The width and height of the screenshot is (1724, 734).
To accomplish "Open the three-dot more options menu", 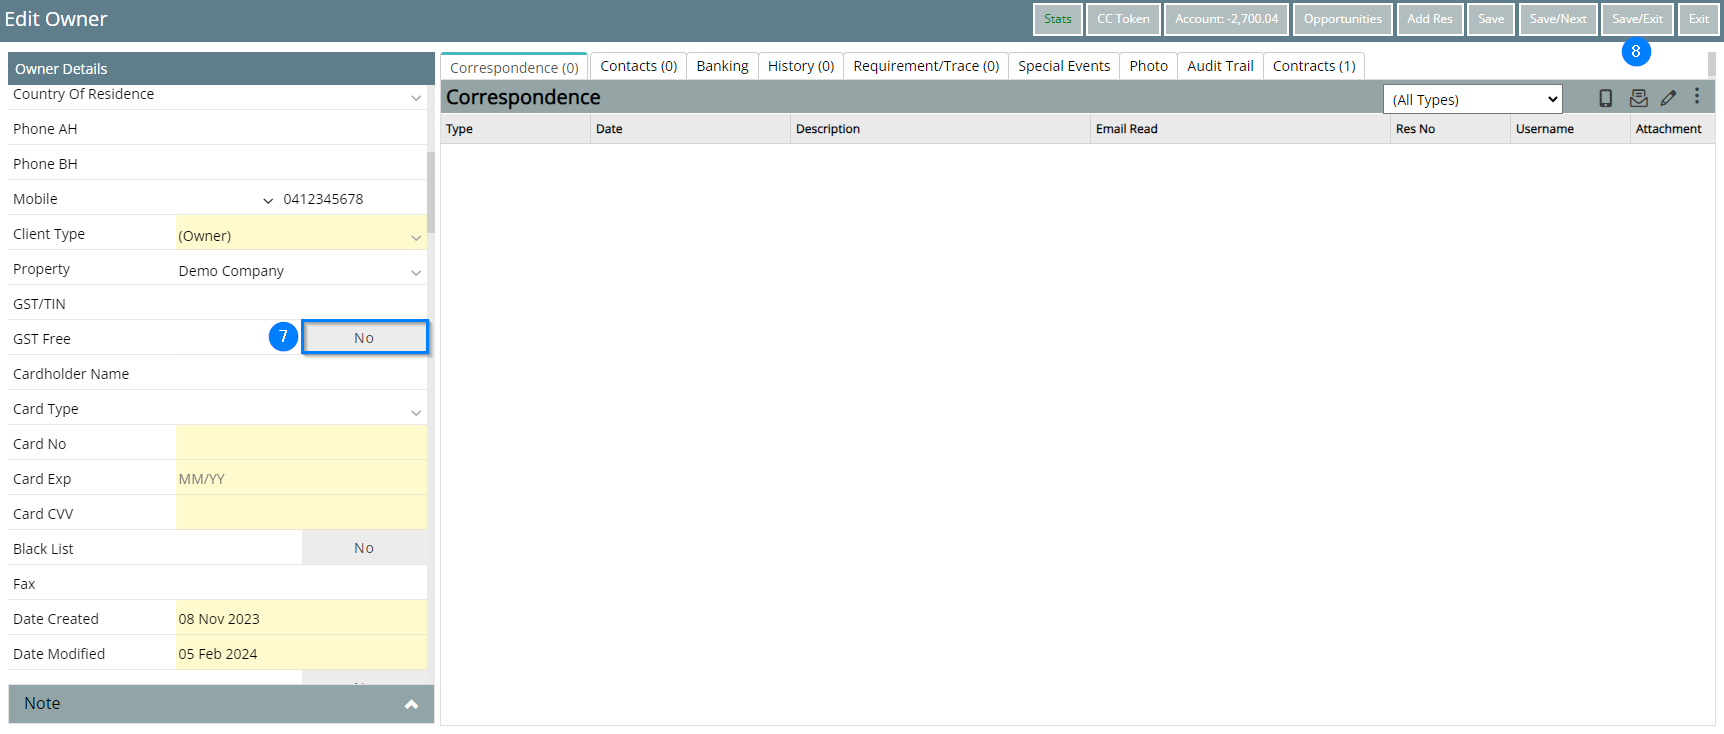I will (1697, 96).
